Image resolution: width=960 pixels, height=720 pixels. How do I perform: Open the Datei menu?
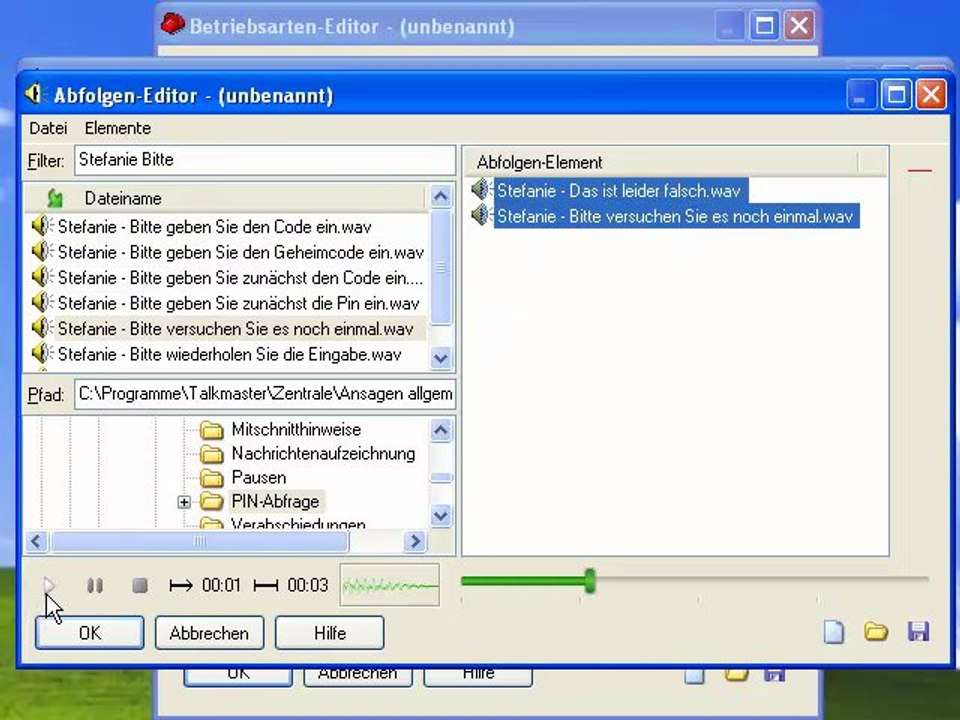coord(48,128)
